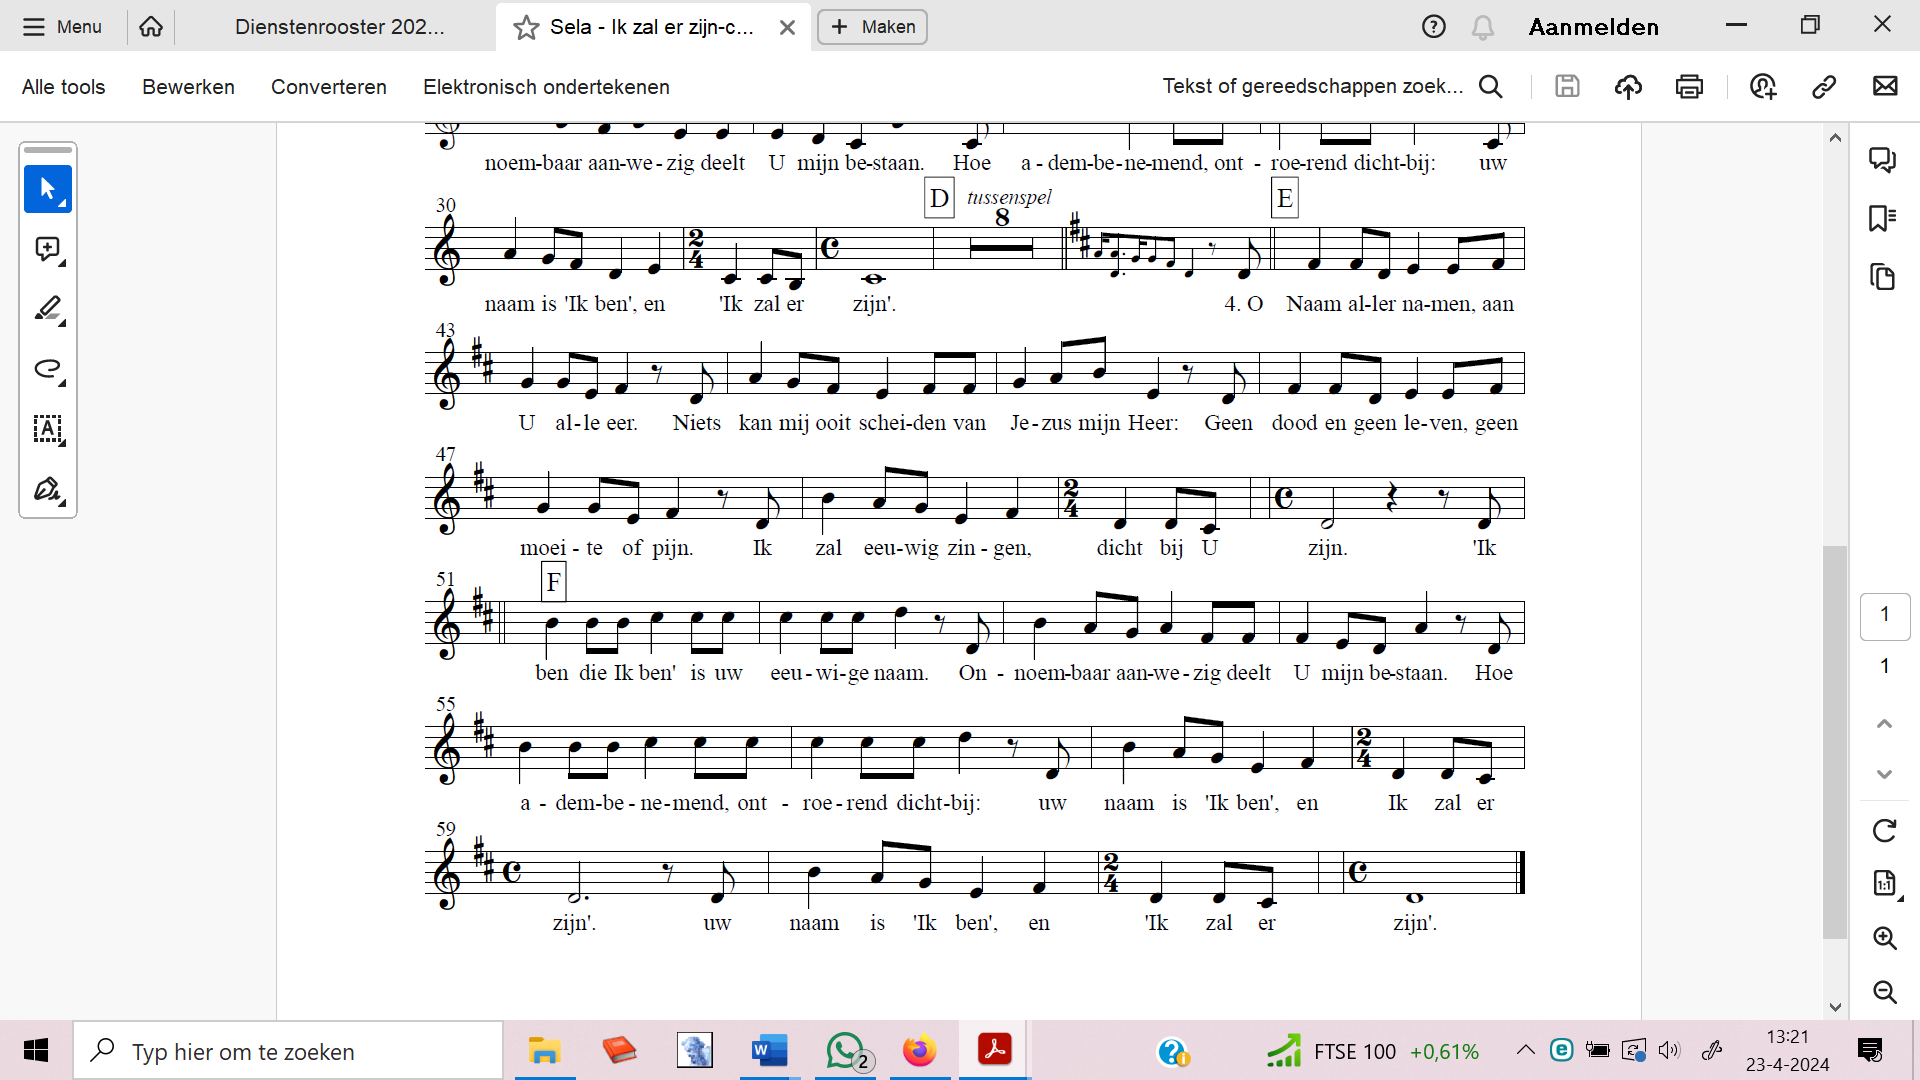Star the Sela document tab
The height and width of the screenshot is (1080, 1920).
coord(526,27)
